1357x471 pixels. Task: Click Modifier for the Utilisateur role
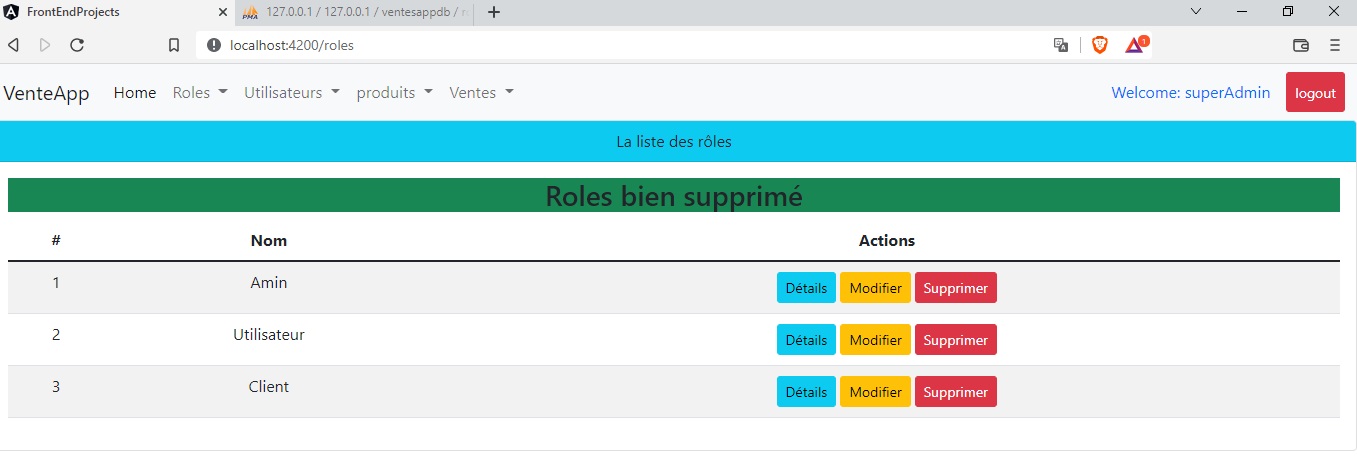pos(875,340)
